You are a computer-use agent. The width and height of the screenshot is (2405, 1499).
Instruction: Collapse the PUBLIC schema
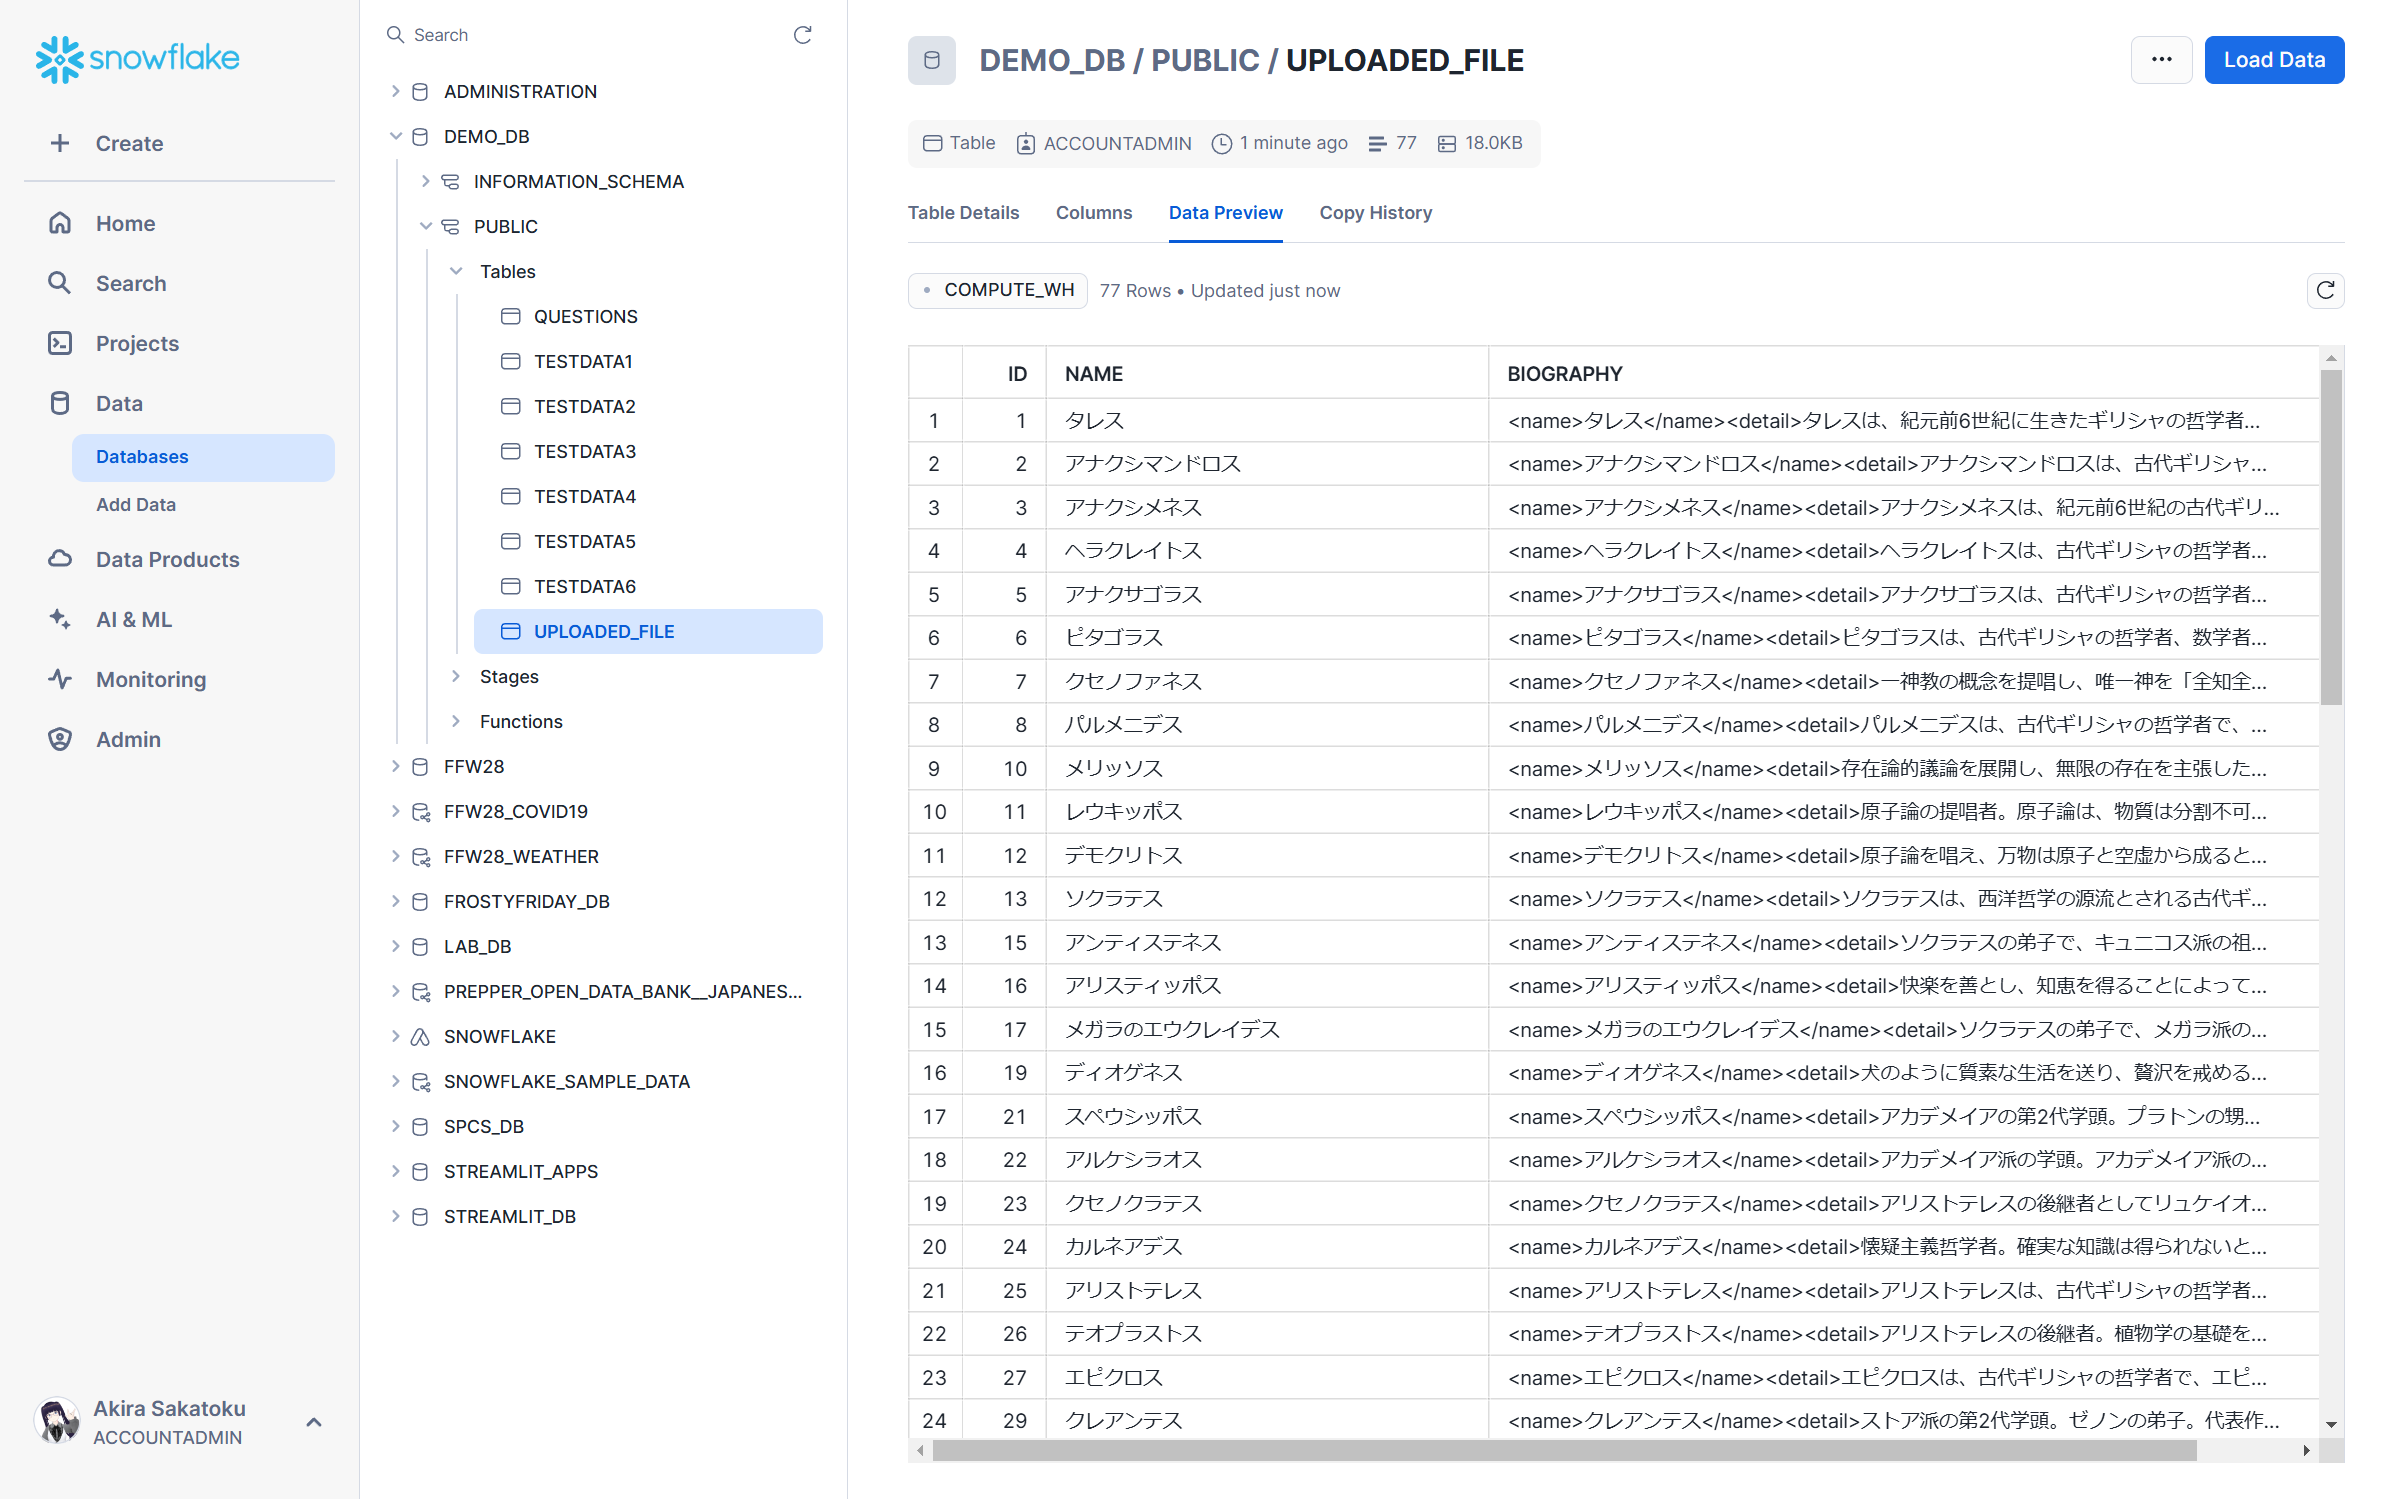pyautogui.click(x=427, y=226)
